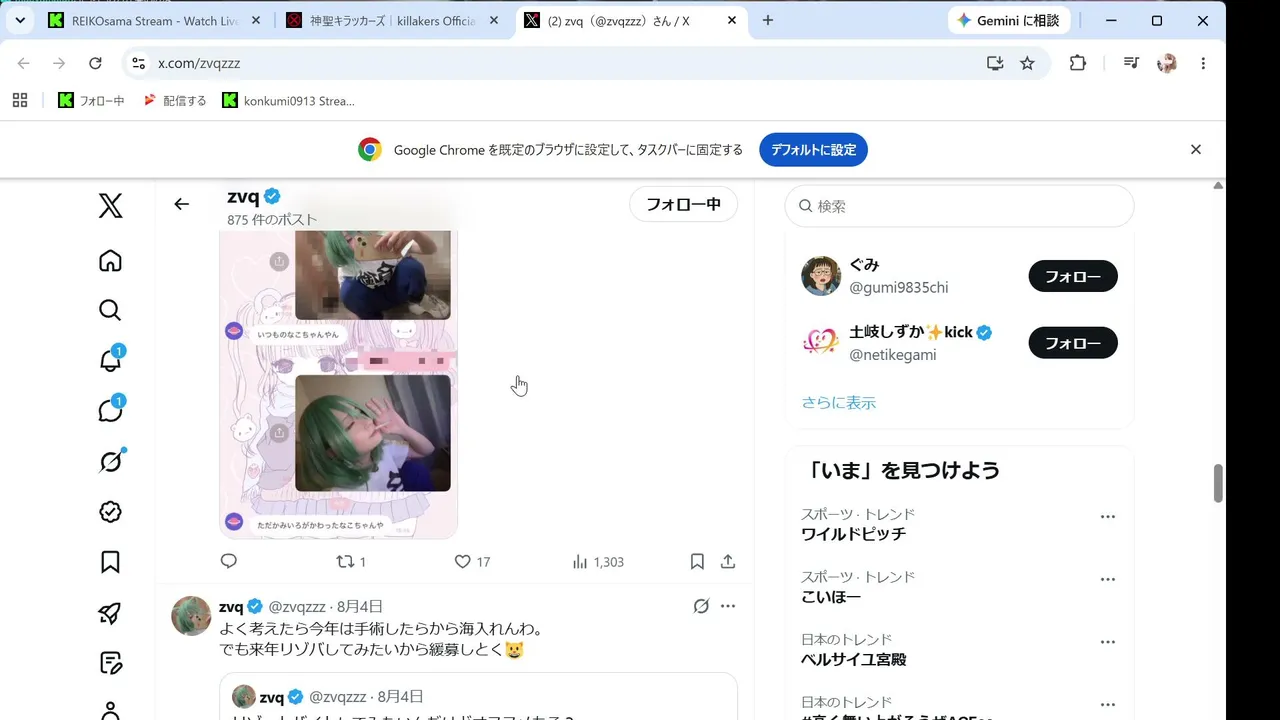This screenshot has height=720, width=1280.
Task: Go to the Home timeline icon
Action: pyautogui.click(x=110, y=261)
